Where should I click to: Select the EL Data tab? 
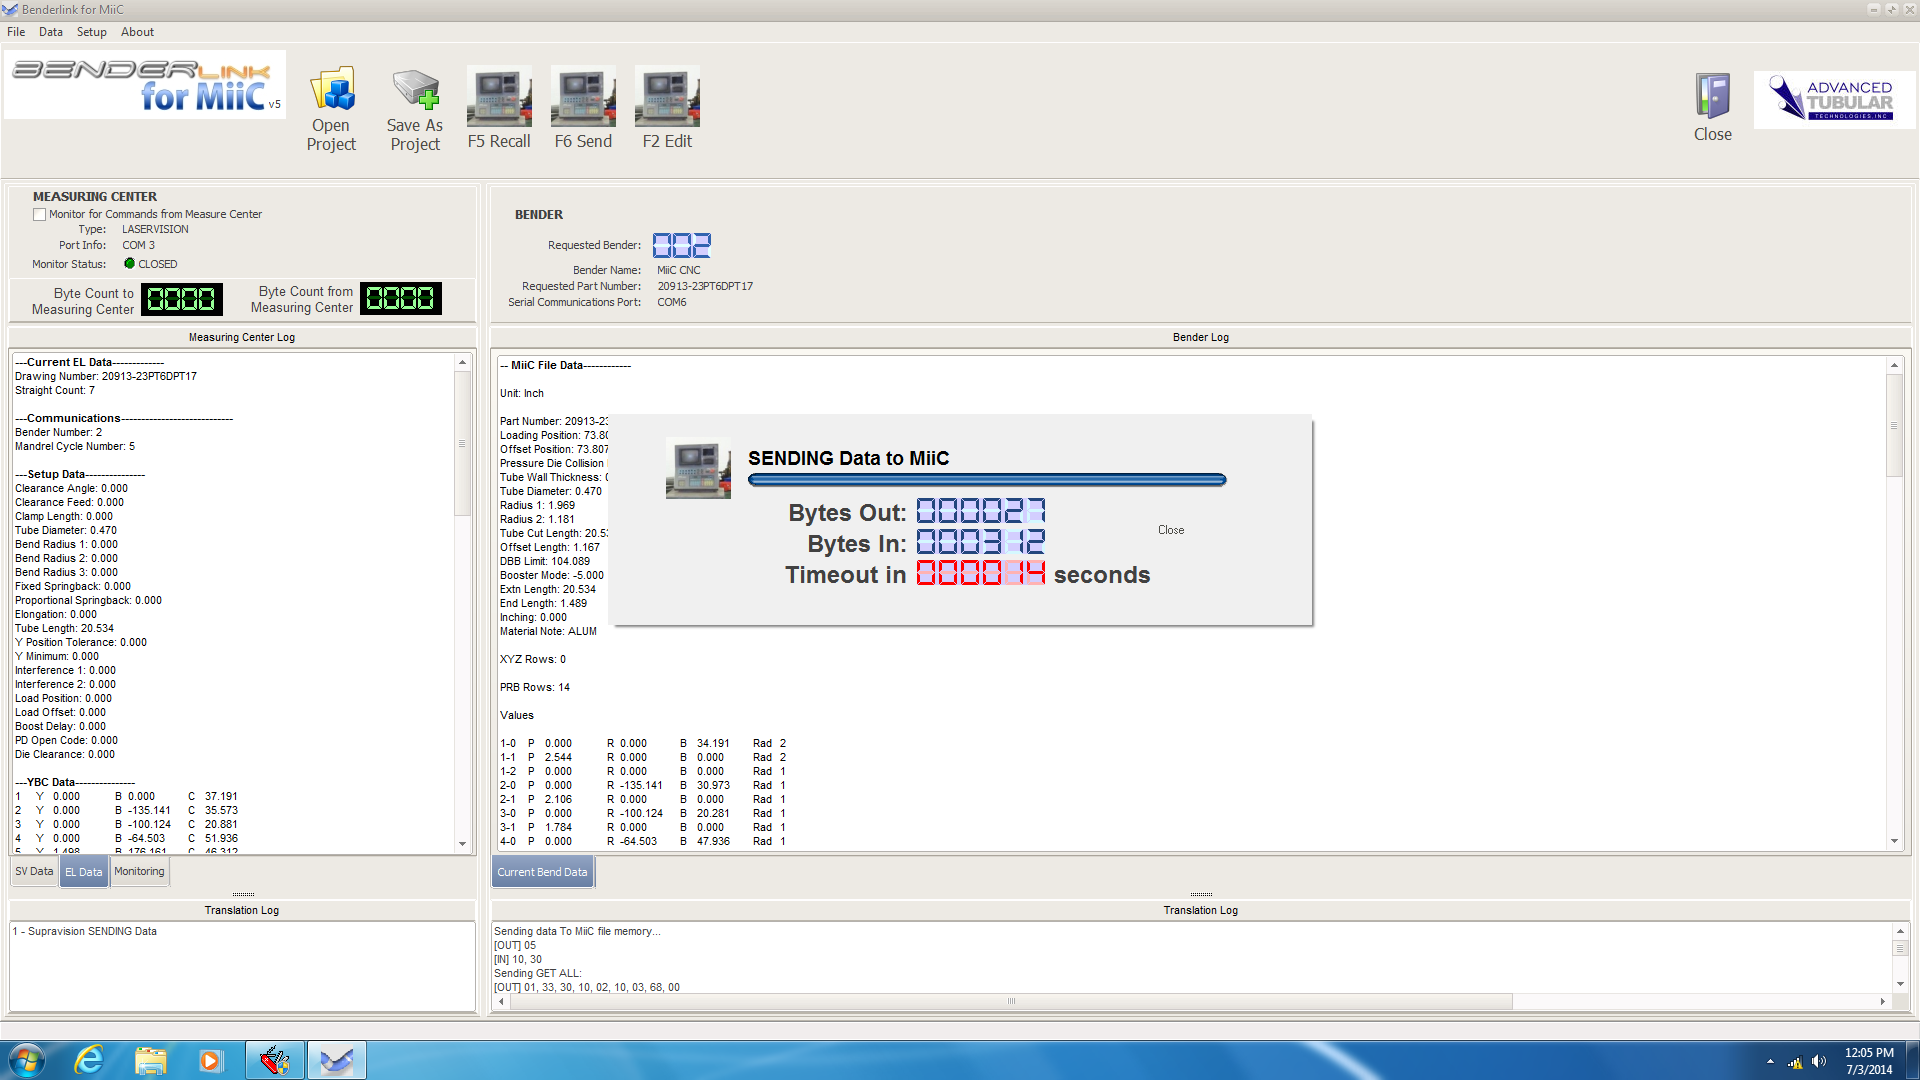click(x=84, y=872)
